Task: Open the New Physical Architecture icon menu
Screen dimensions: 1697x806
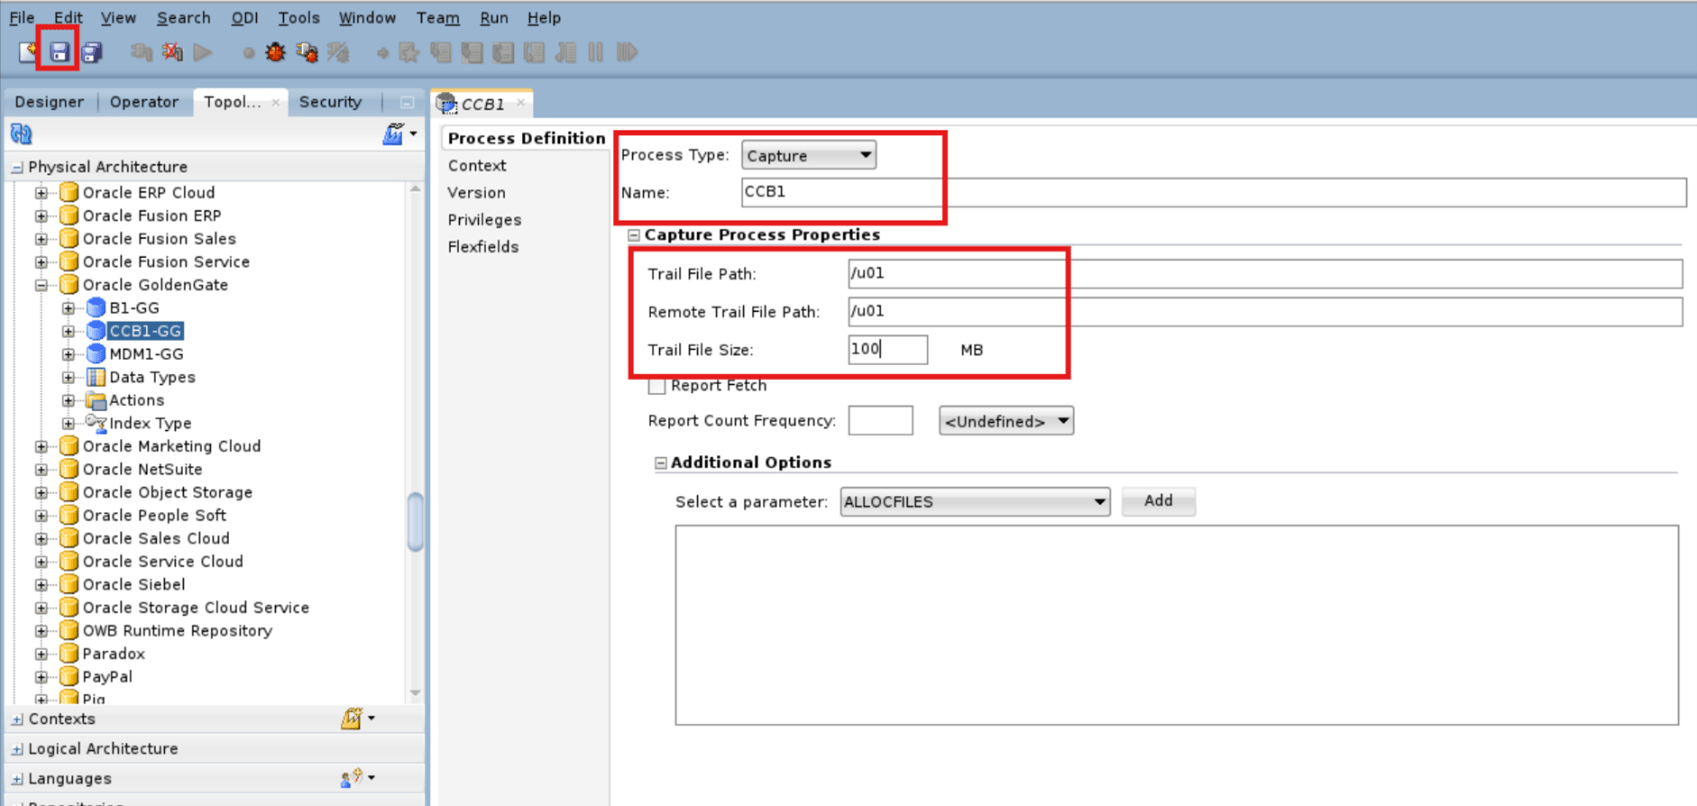Action: coord(399,134)
